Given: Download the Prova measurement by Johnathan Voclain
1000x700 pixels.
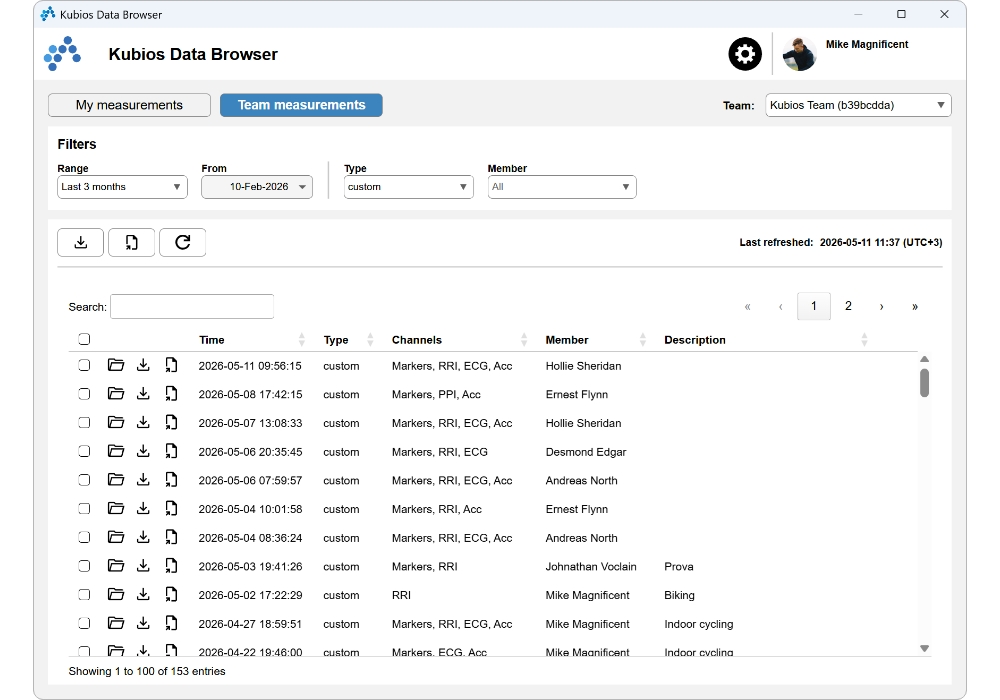Looking at the screenshot, I should click(143, 566).
